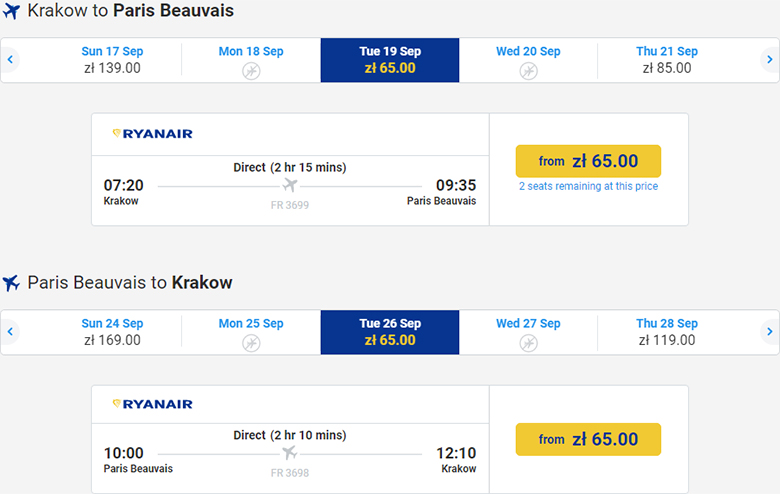
Task: Choose the Thu 28 Sep return date
Action: pos(667,332)
